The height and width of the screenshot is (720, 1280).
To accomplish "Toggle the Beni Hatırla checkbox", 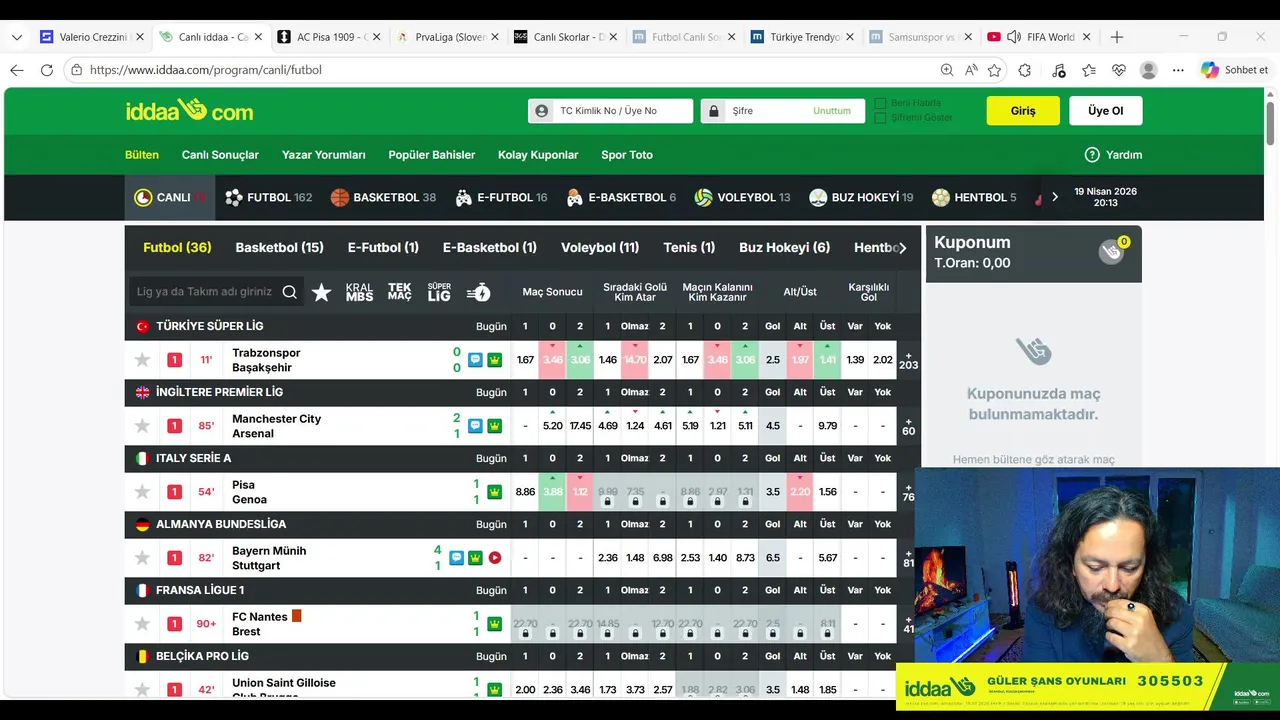I will [881, 103].
